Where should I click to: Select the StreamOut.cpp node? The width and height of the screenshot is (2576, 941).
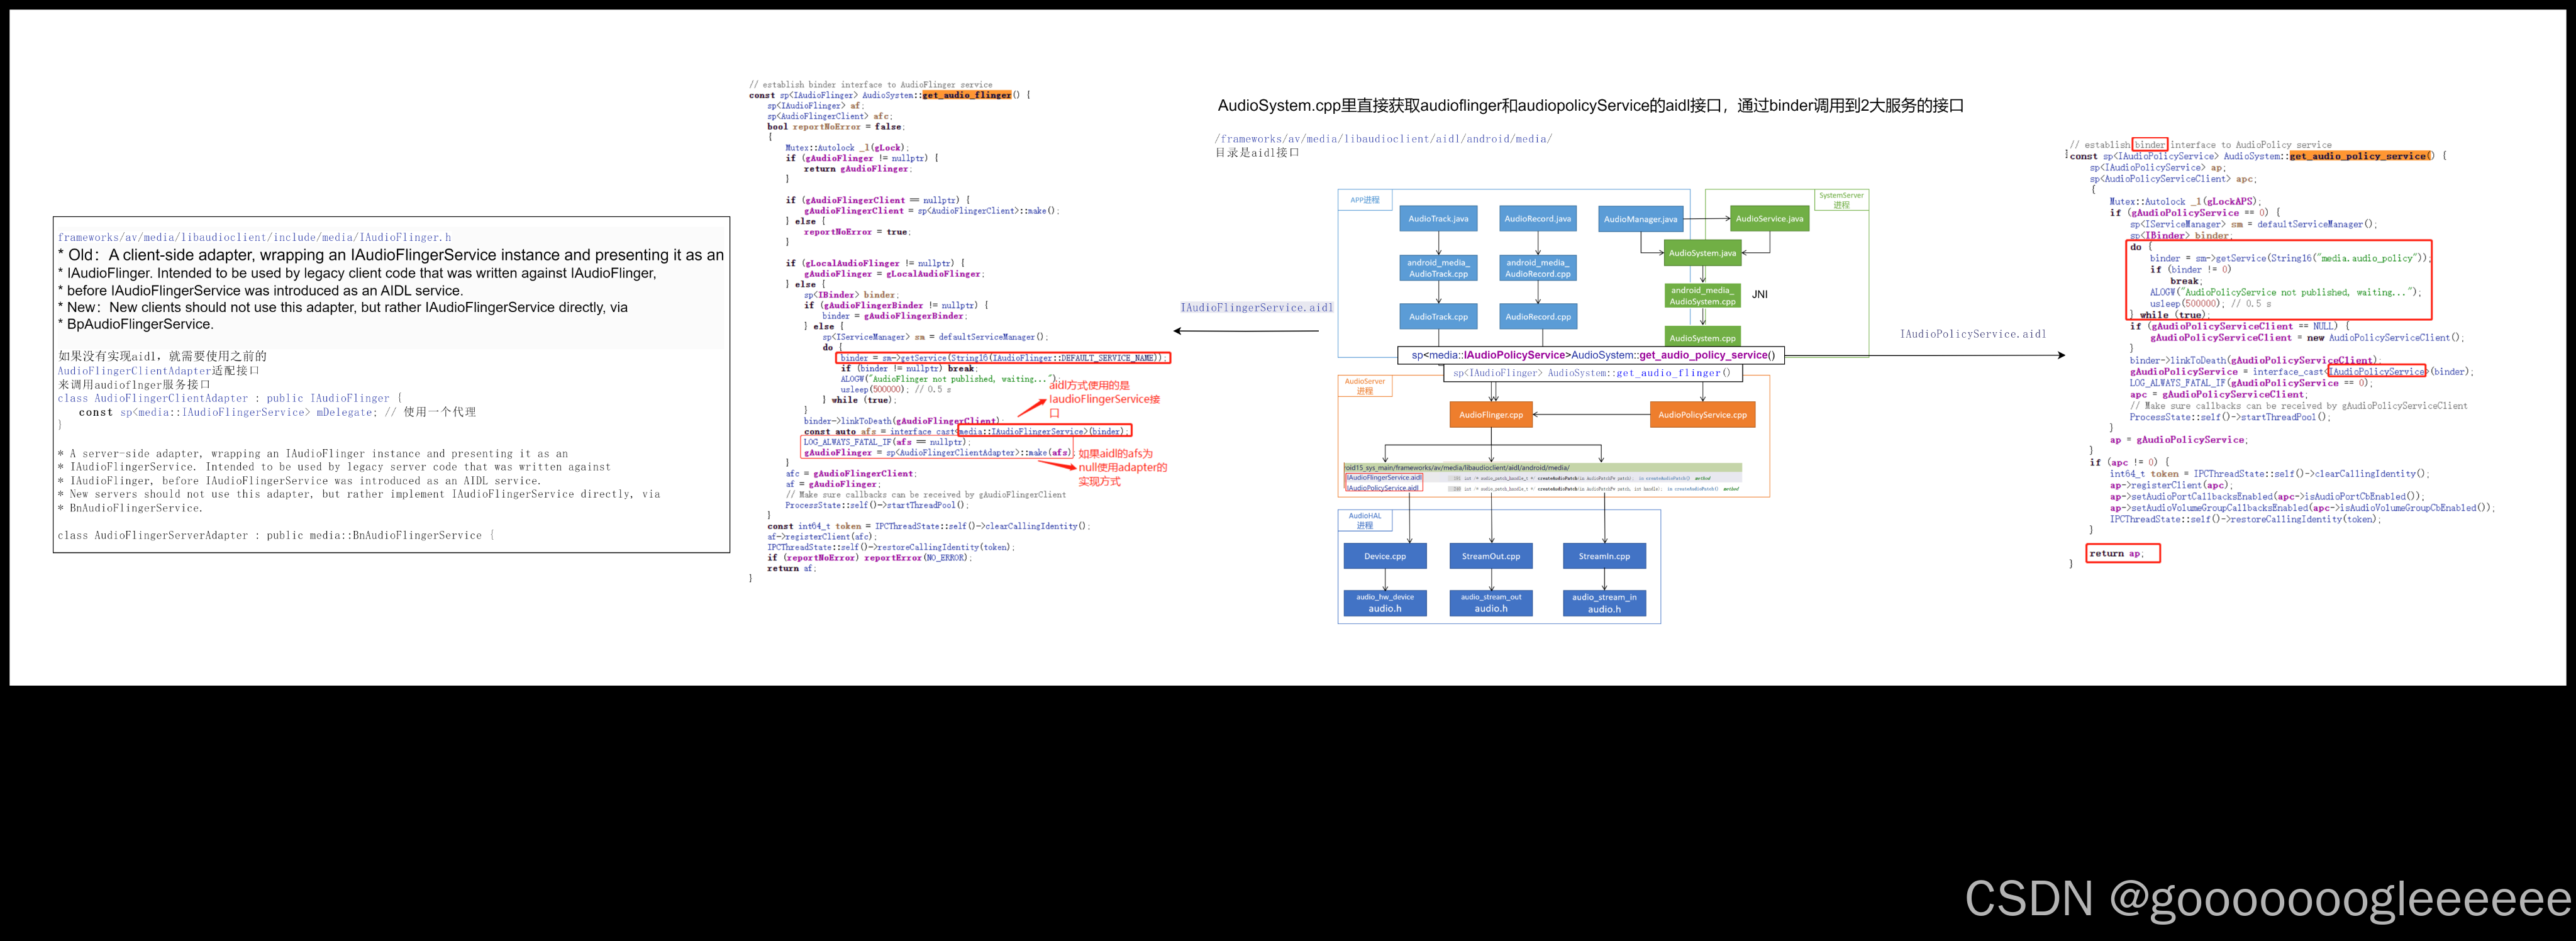coord(1490,556)
